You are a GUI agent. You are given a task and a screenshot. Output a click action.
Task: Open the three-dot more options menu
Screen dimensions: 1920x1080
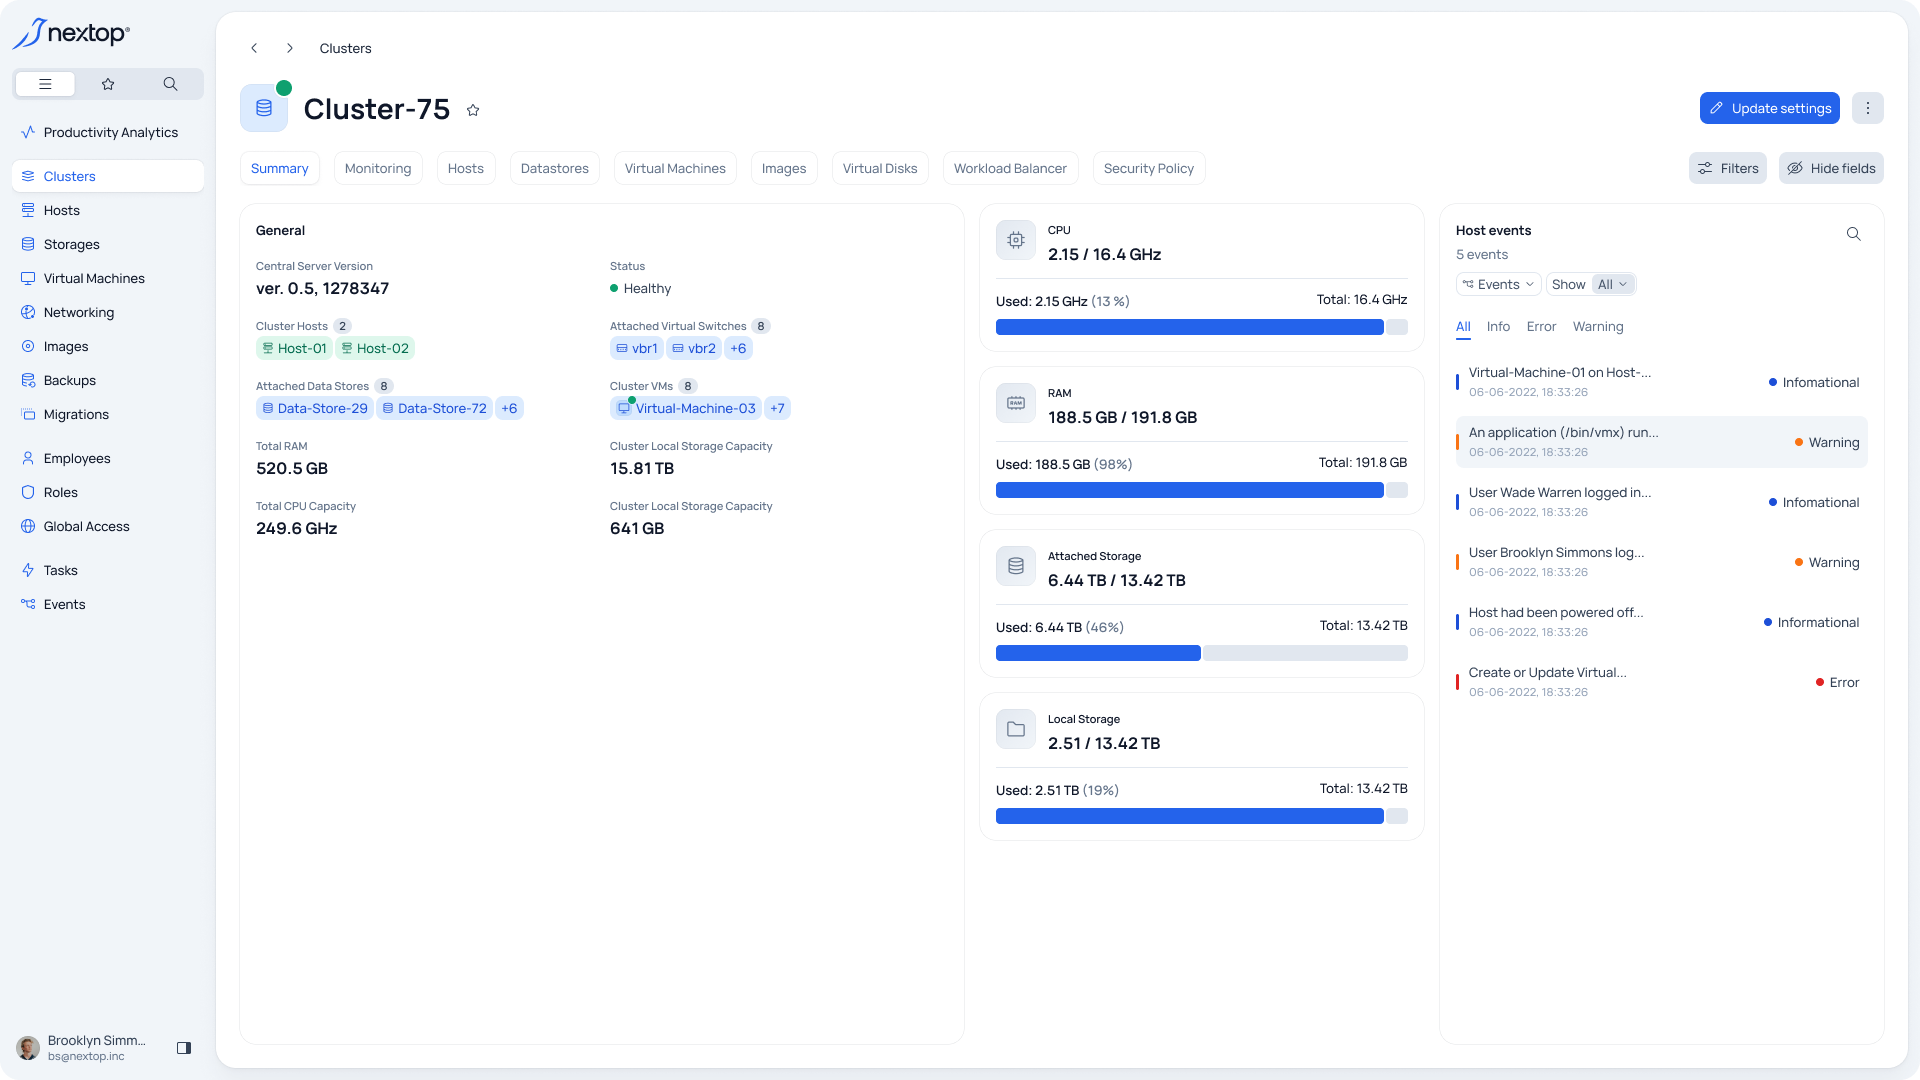(1867, 108)
